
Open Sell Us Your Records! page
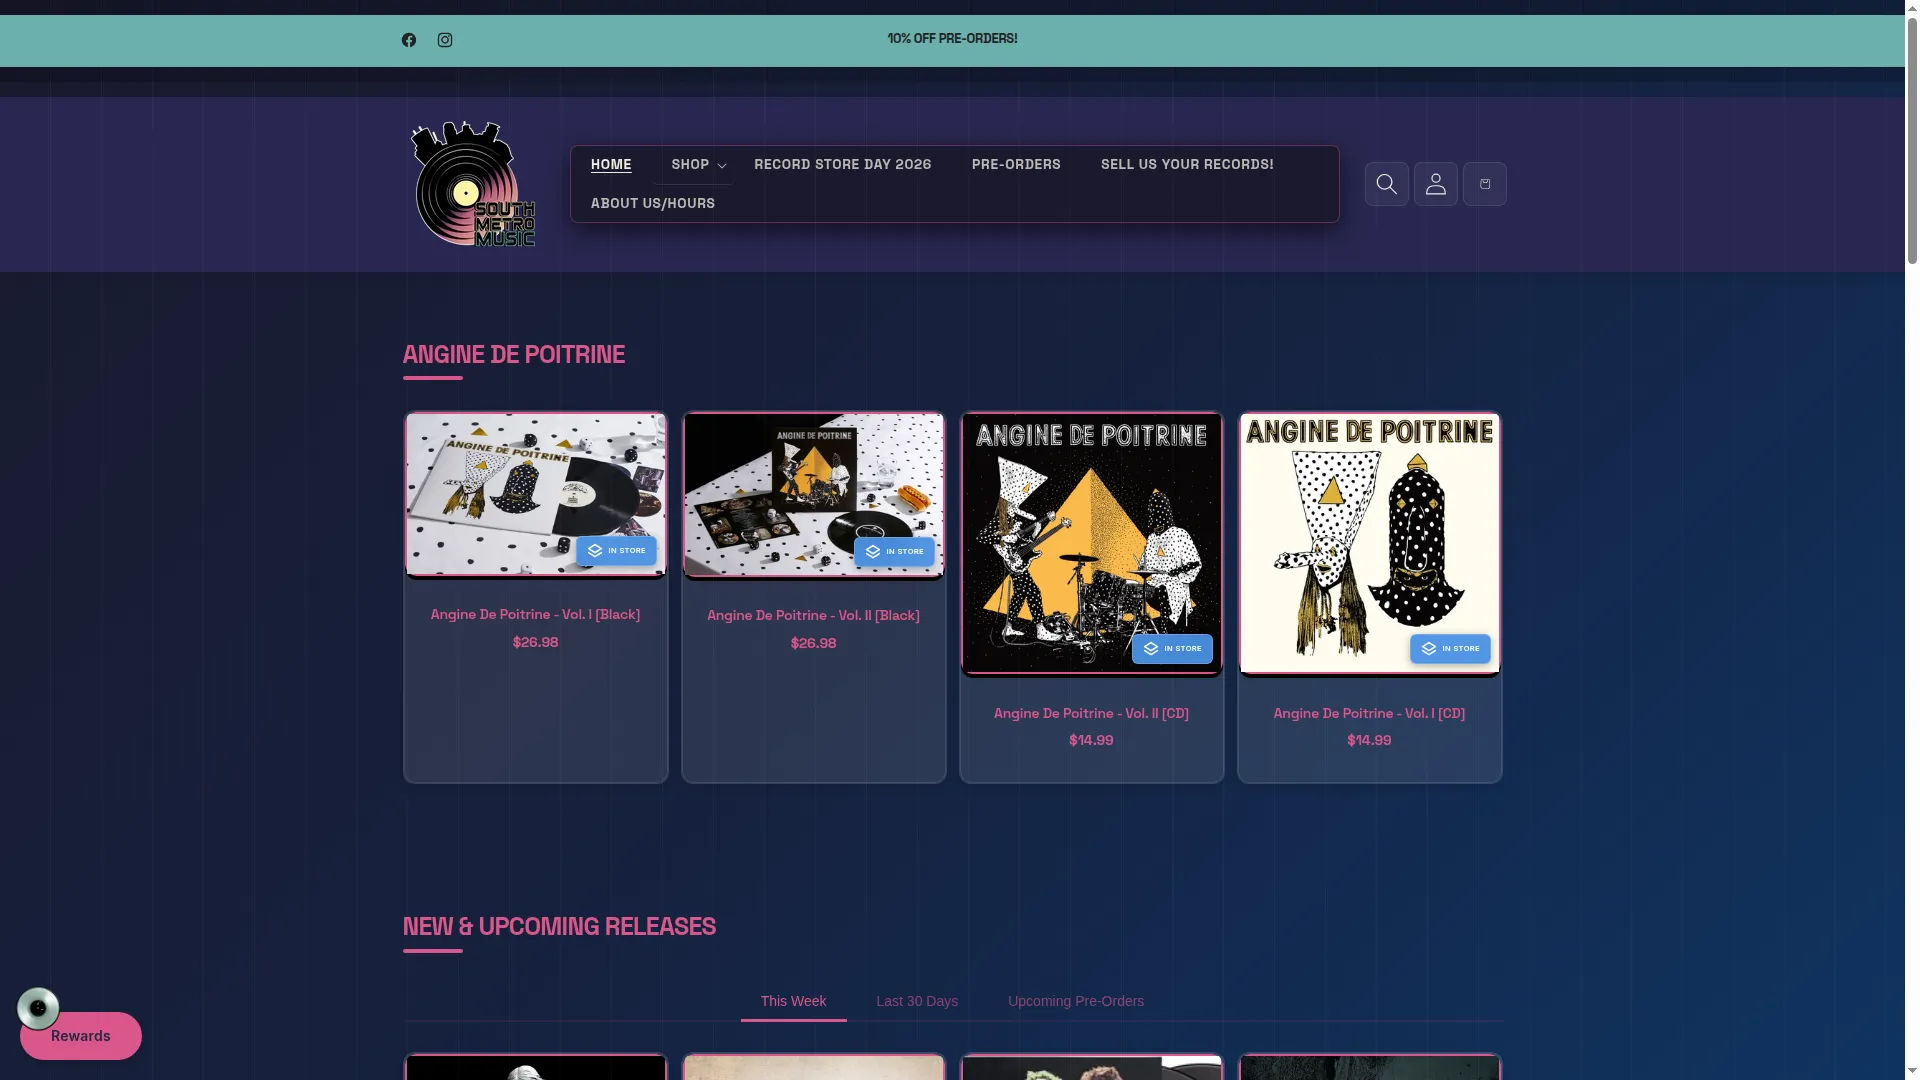1187,165
